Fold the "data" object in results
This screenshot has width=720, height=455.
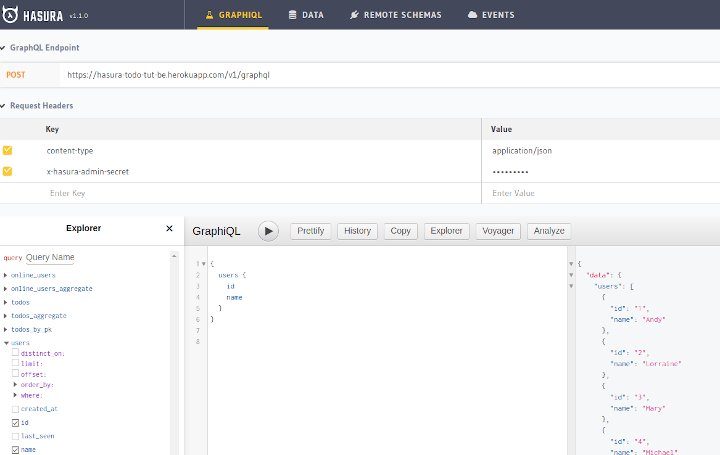571,275
